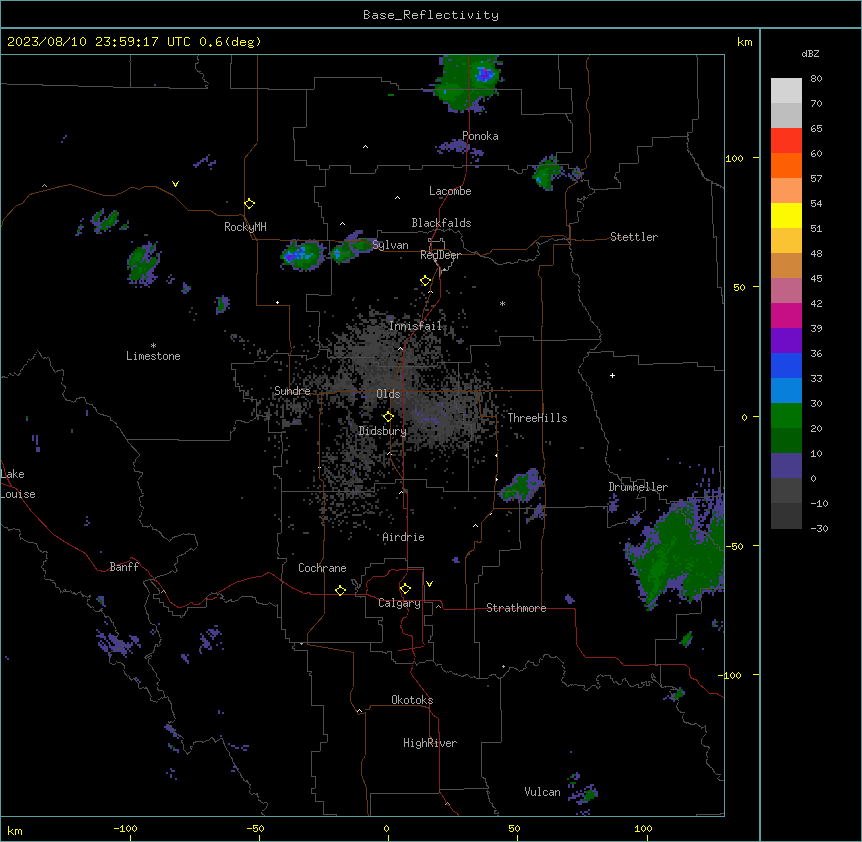Pick the yellow 51-54 dBZ legend swatch

(x=786, y=215)
